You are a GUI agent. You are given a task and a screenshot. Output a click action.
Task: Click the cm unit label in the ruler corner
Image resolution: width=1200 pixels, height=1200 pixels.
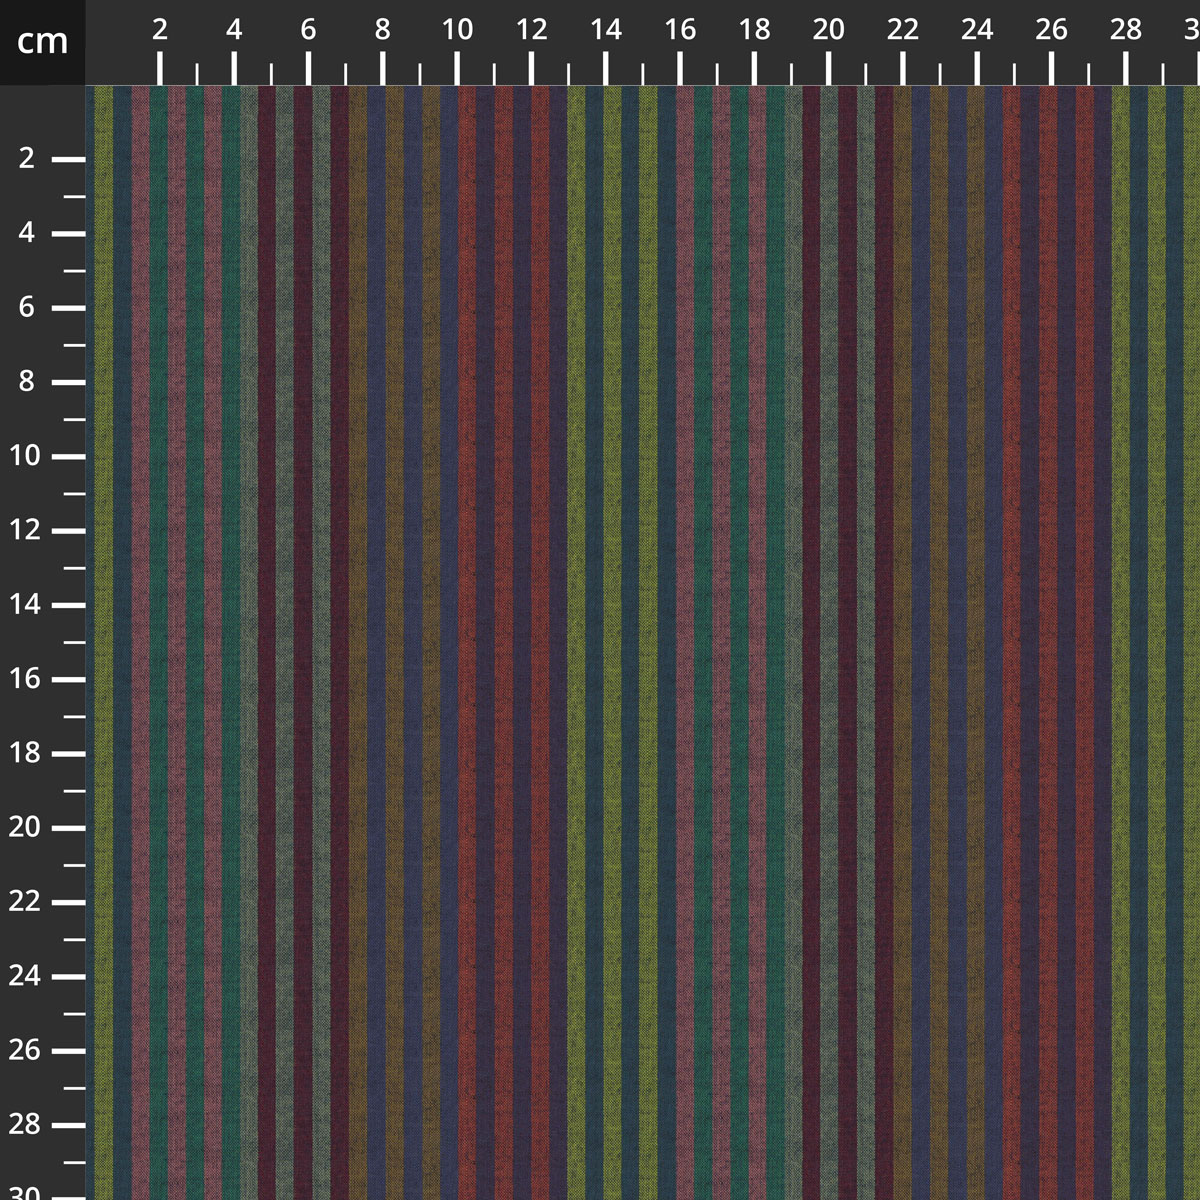click(x=42, y=42)
